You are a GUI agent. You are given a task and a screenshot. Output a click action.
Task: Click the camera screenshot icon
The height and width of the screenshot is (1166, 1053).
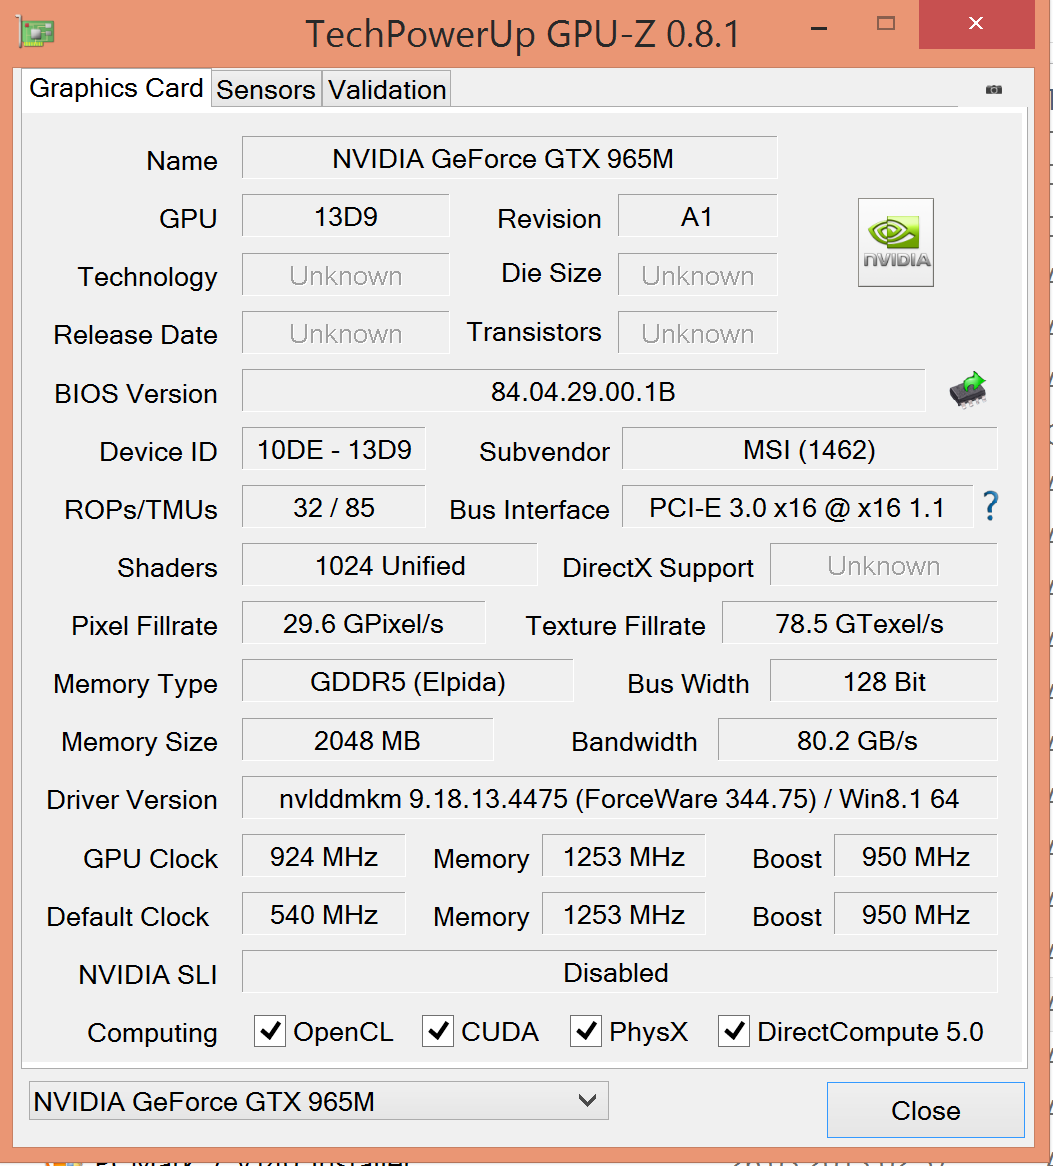(993, 89)
